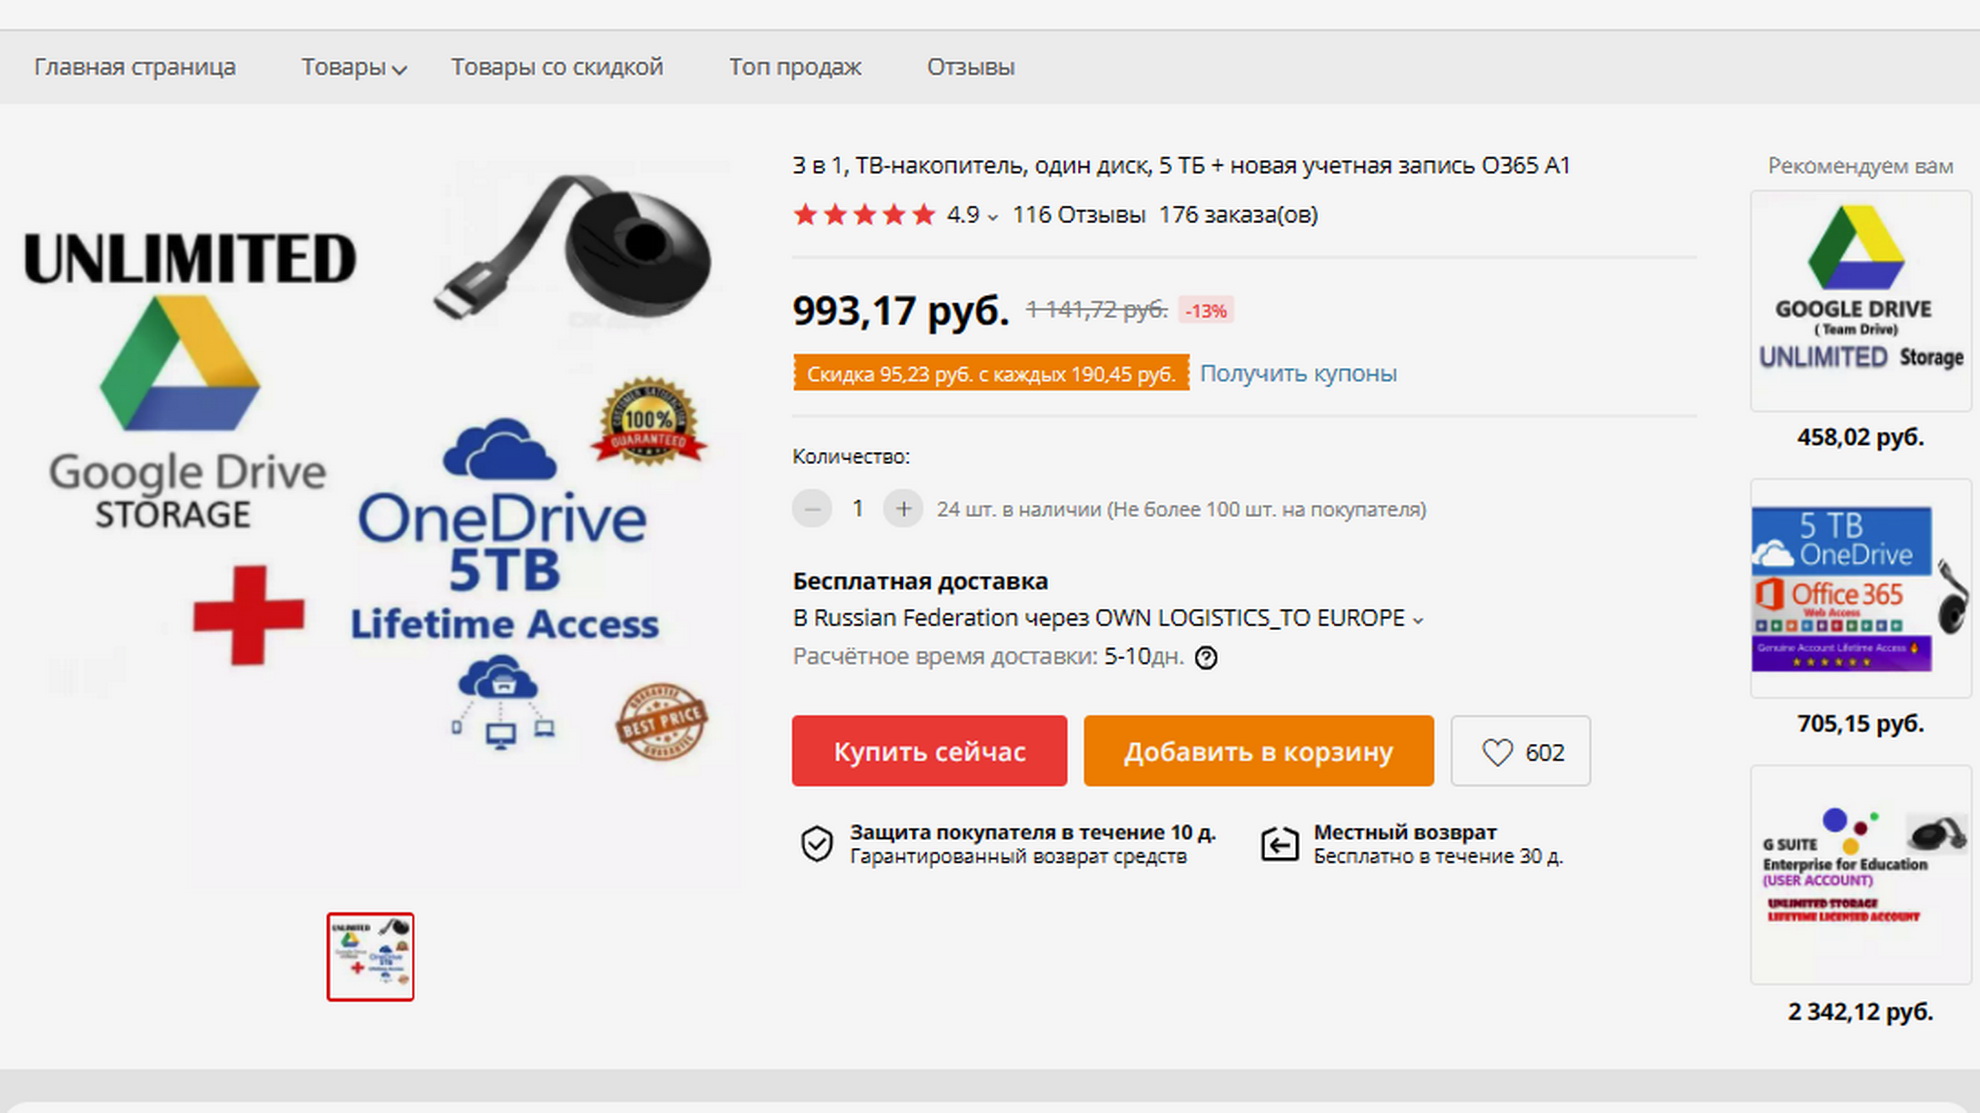Click the Получить купоны link

click(1298, 373)
